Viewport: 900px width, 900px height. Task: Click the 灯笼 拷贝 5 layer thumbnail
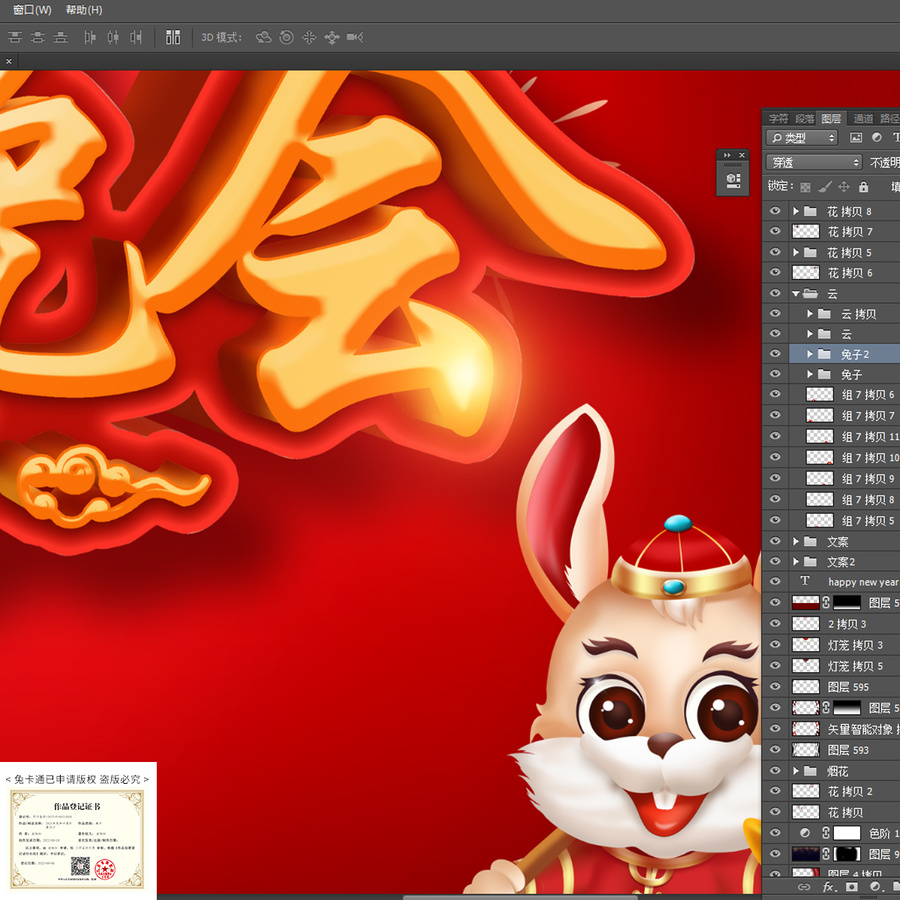pyautogui.click(x=805, y=665)
